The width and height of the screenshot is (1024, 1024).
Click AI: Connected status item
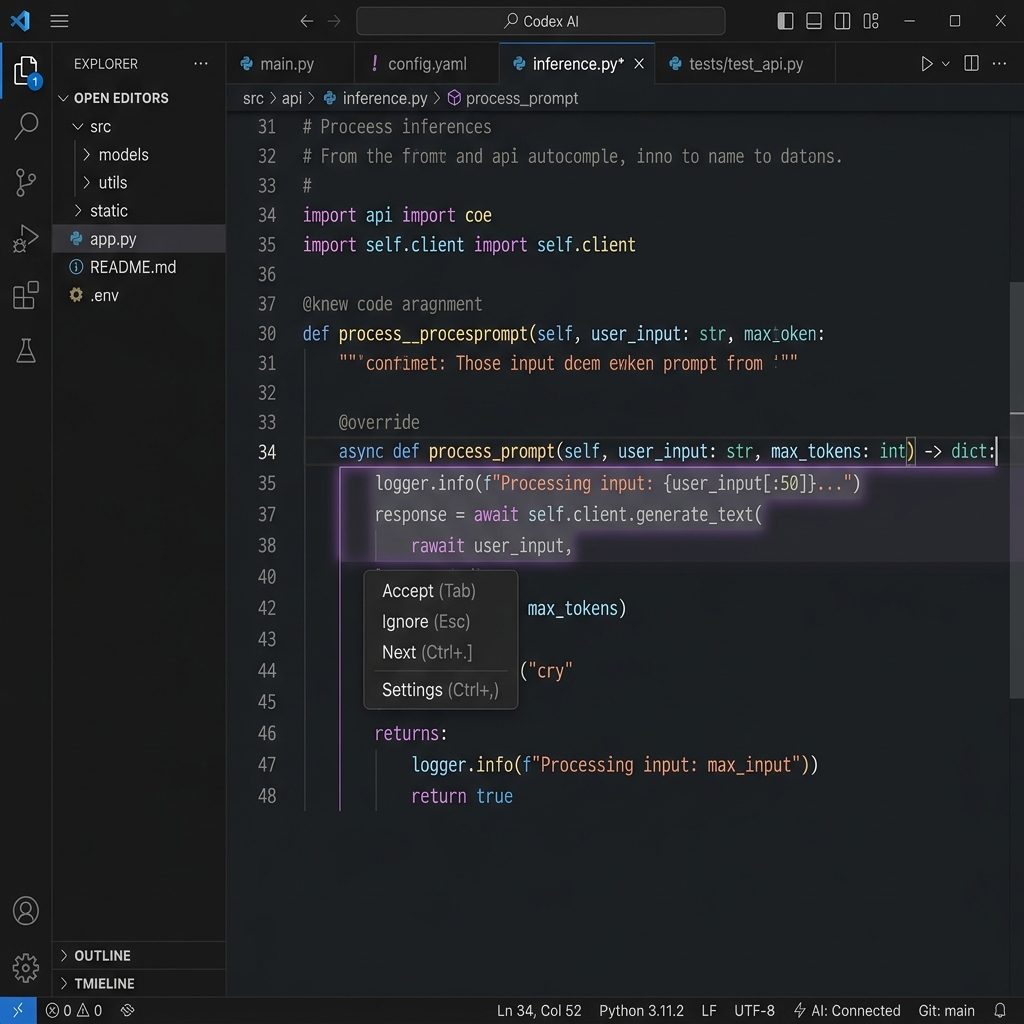[x=846, y=1010]
